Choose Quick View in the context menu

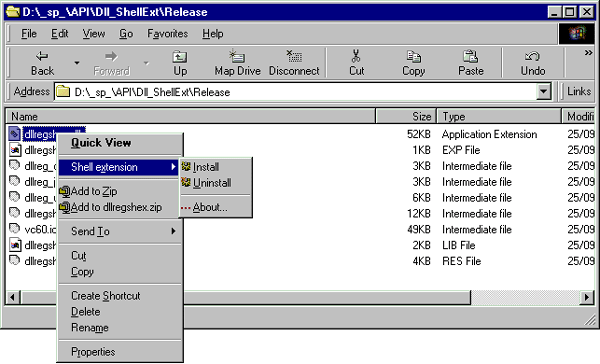120,143
